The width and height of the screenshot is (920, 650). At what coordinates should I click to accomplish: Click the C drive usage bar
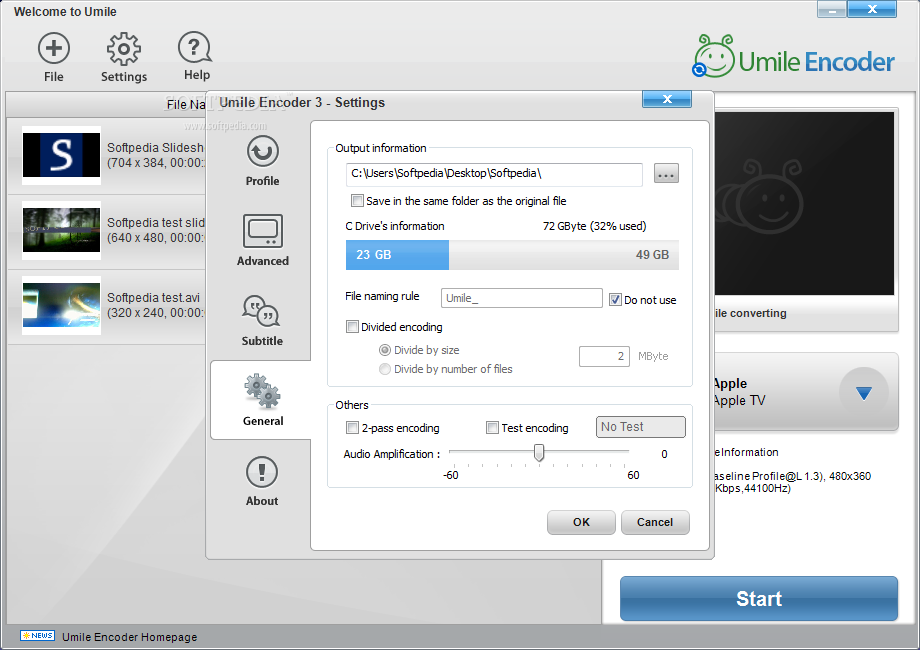tap(512, 255)
